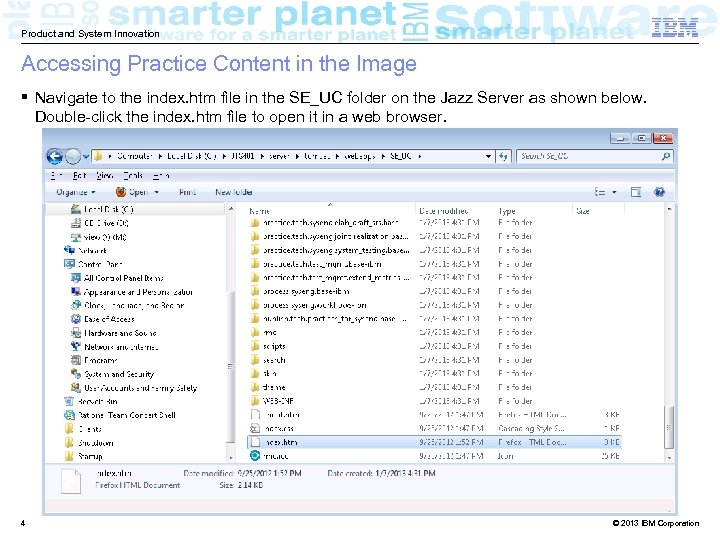Click the blue Help question mark icon
The width and height of the screenshot is (720, 540).
click(x=659, y=192)
